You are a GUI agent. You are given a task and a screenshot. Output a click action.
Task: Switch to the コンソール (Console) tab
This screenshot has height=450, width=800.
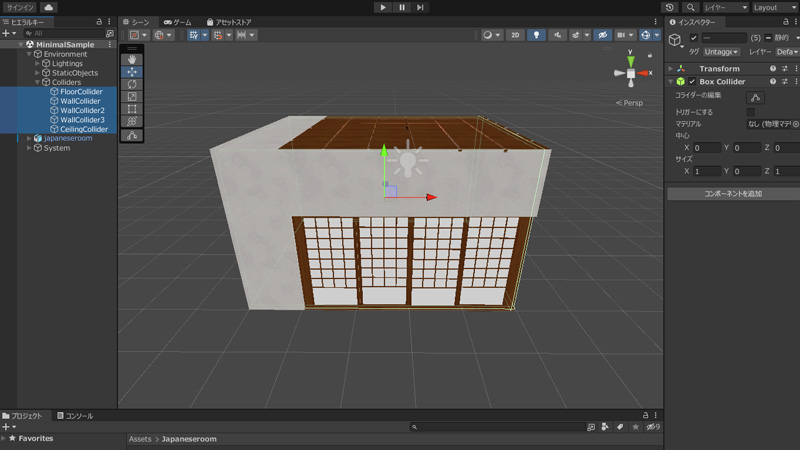(x=75, y=415)
